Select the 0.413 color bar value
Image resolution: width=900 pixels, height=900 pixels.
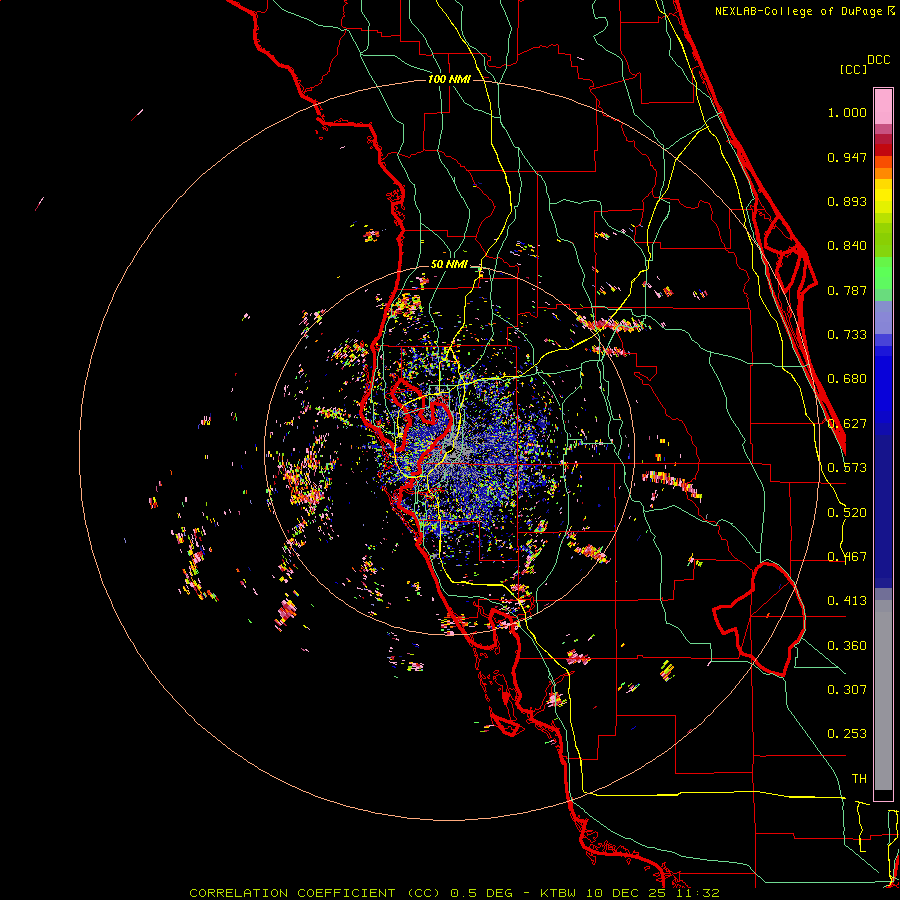tap(847, 601)
